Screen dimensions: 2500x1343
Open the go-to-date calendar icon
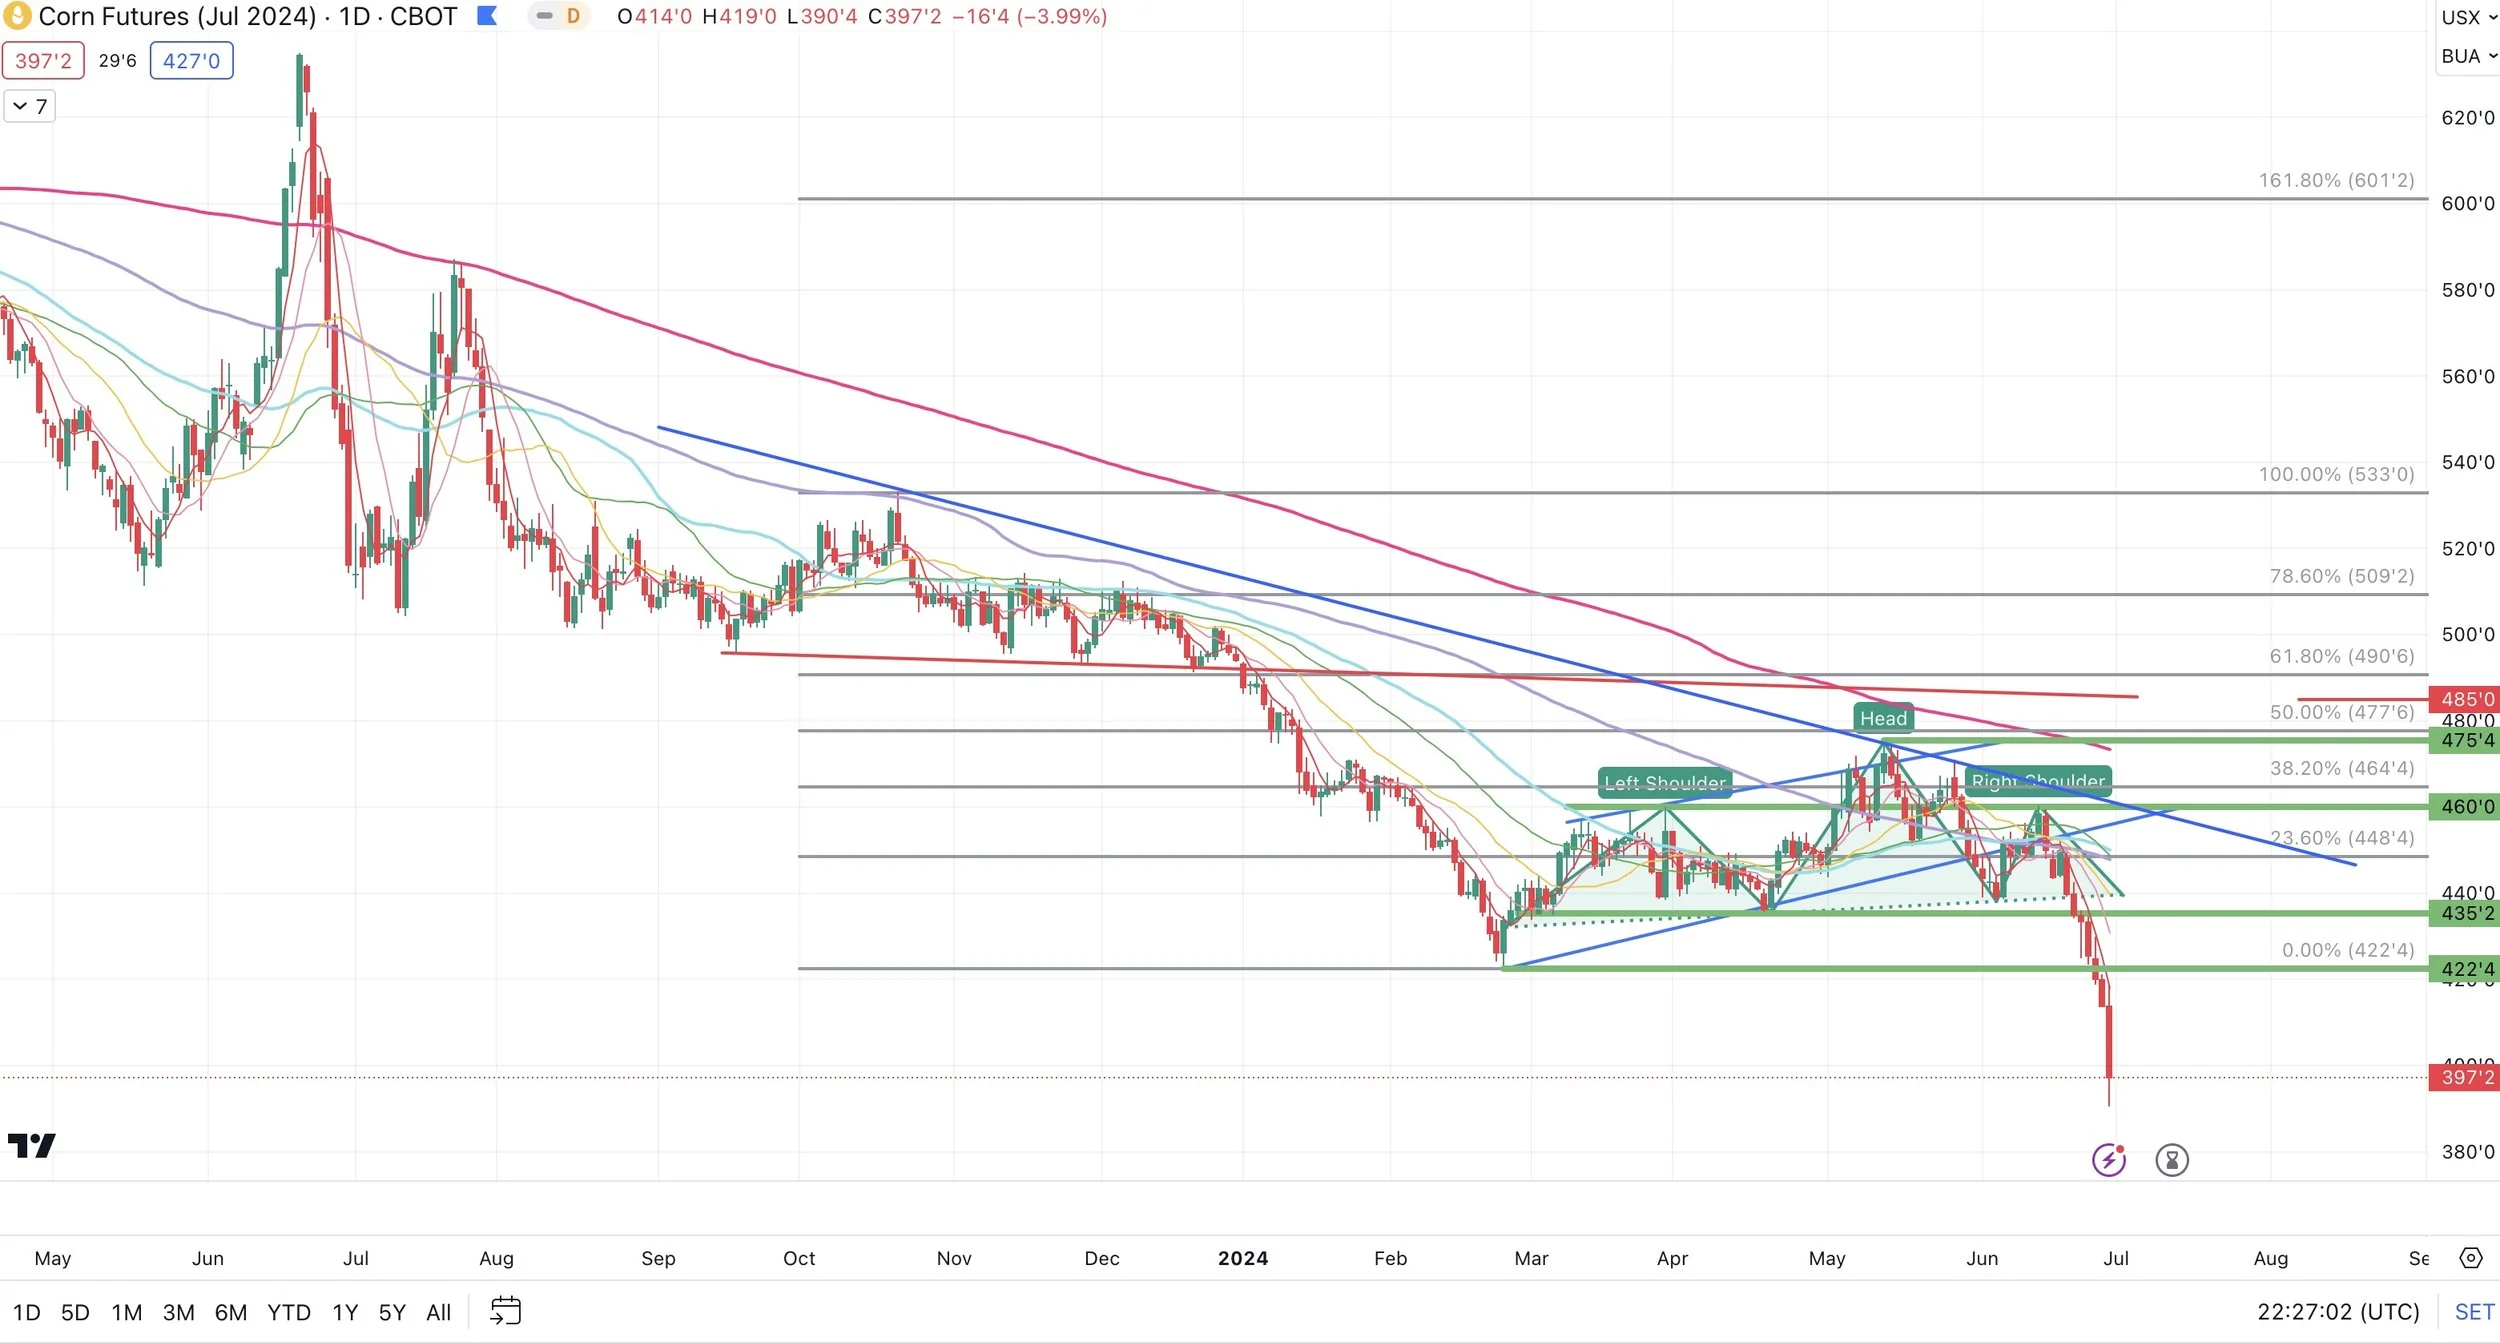506,1311
